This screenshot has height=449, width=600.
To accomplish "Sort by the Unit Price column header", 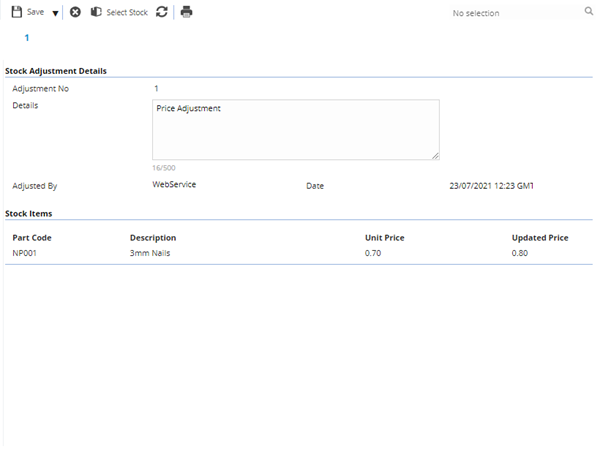I will (x=385, y=238).
